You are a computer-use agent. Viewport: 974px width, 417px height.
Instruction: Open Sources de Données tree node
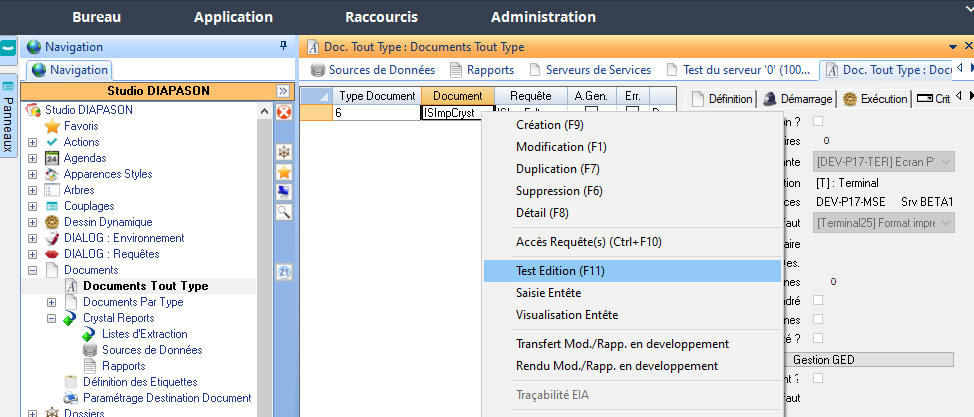click(x=151, y=350)
